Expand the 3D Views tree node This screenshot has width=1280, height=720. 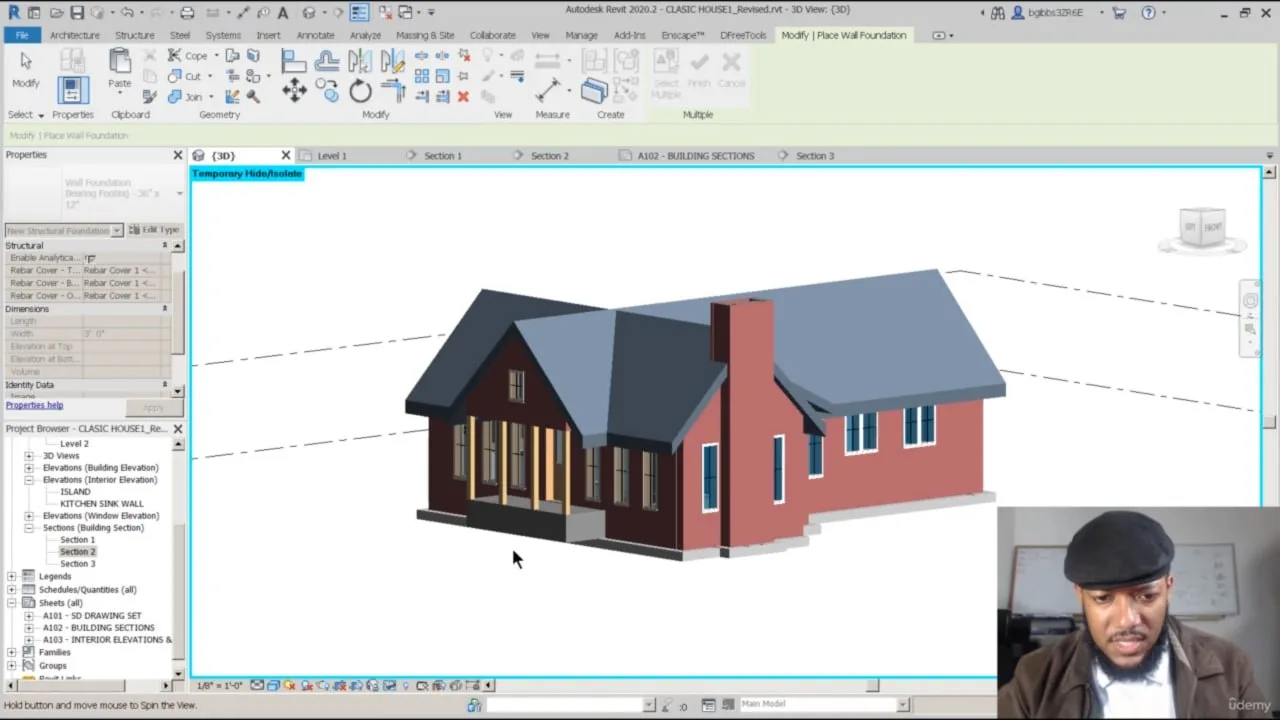(29, 456)
